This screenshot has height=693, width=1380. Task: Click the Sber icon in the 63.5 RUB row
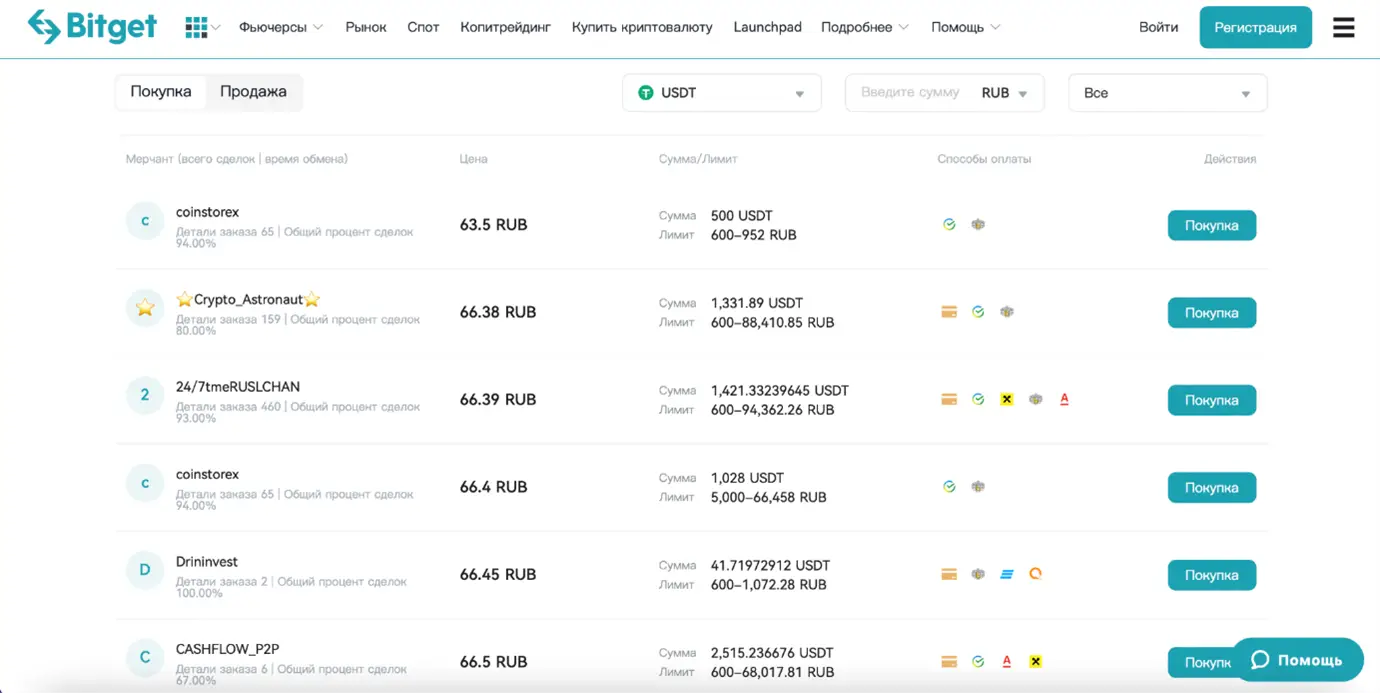(949, 225)
